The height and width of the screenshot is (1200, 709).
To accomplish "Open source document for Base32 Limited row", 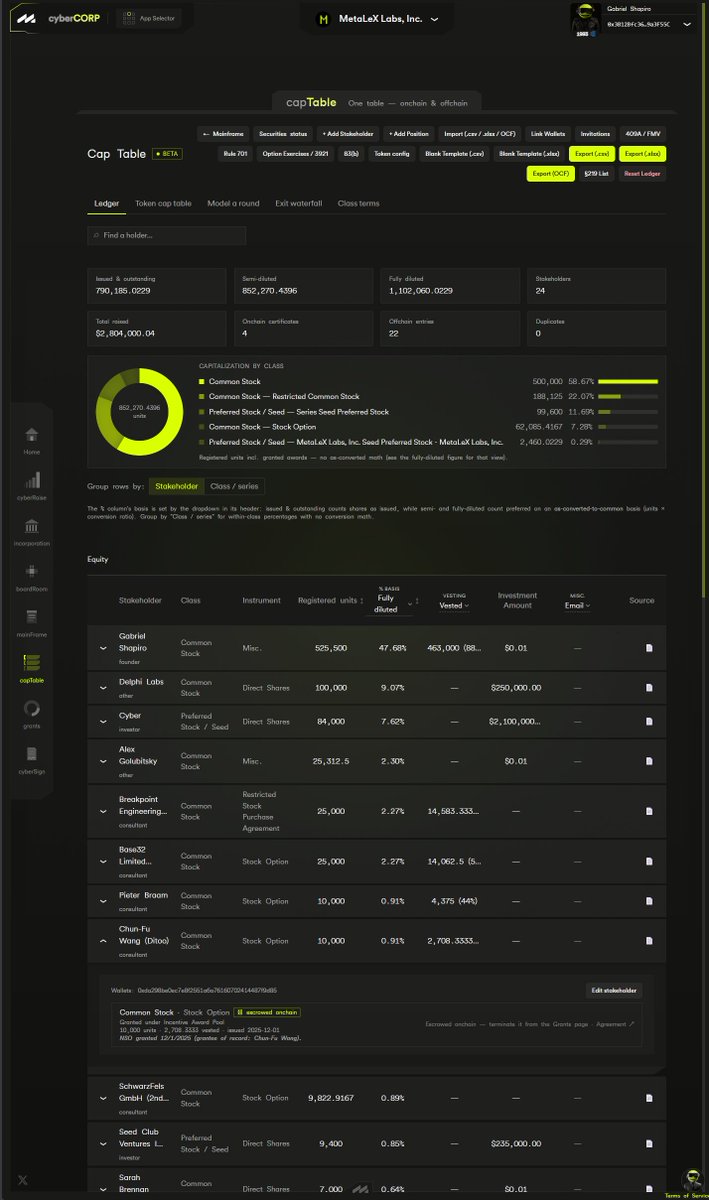I will pyautogui.click(x=649, y=861).
